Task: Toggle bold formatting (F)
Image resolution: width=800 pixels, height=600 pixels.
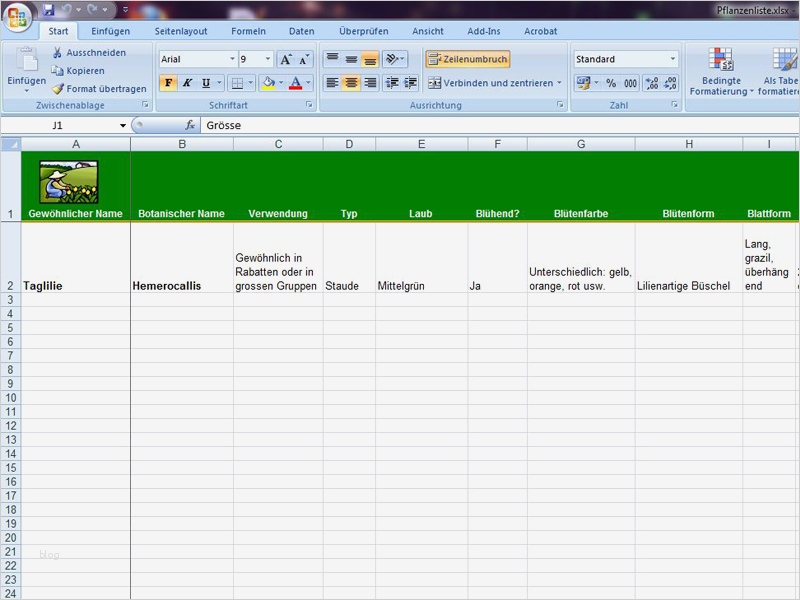Action: 168,84
